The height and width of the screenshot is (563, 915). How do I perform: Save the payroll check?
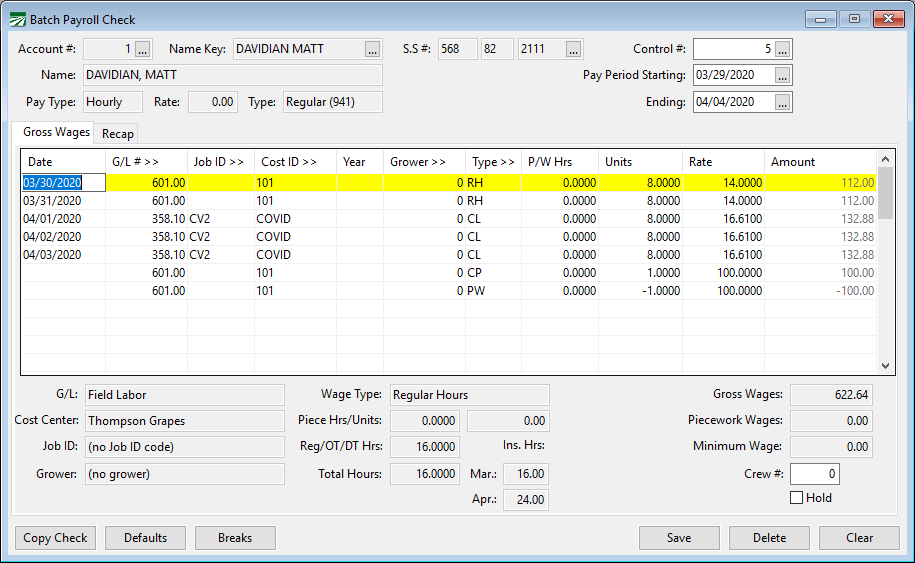tap(679, 538)
